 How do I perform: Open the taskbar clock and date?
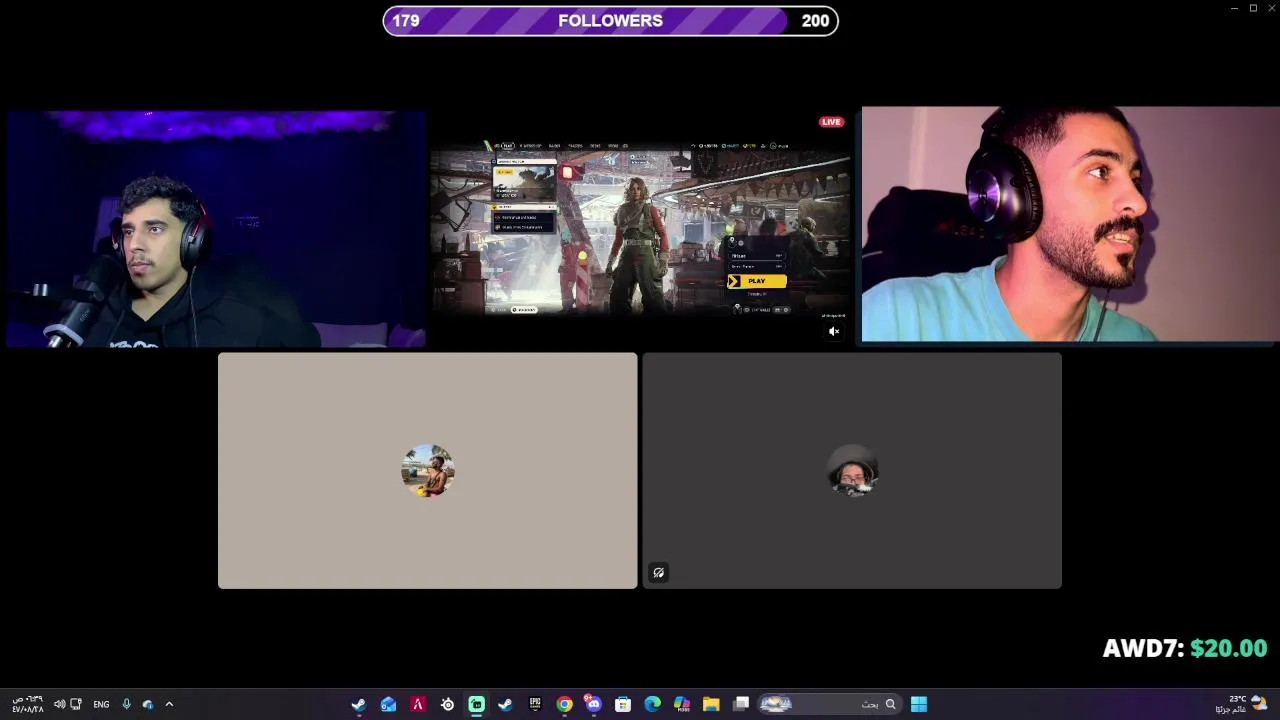tap(27, 705)
